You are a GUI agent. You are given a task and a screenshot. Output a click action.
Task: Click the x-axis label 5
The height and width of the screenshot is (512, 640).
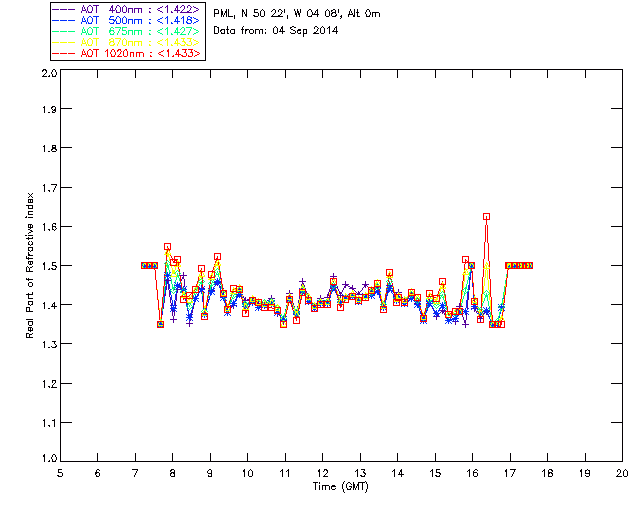60,473
